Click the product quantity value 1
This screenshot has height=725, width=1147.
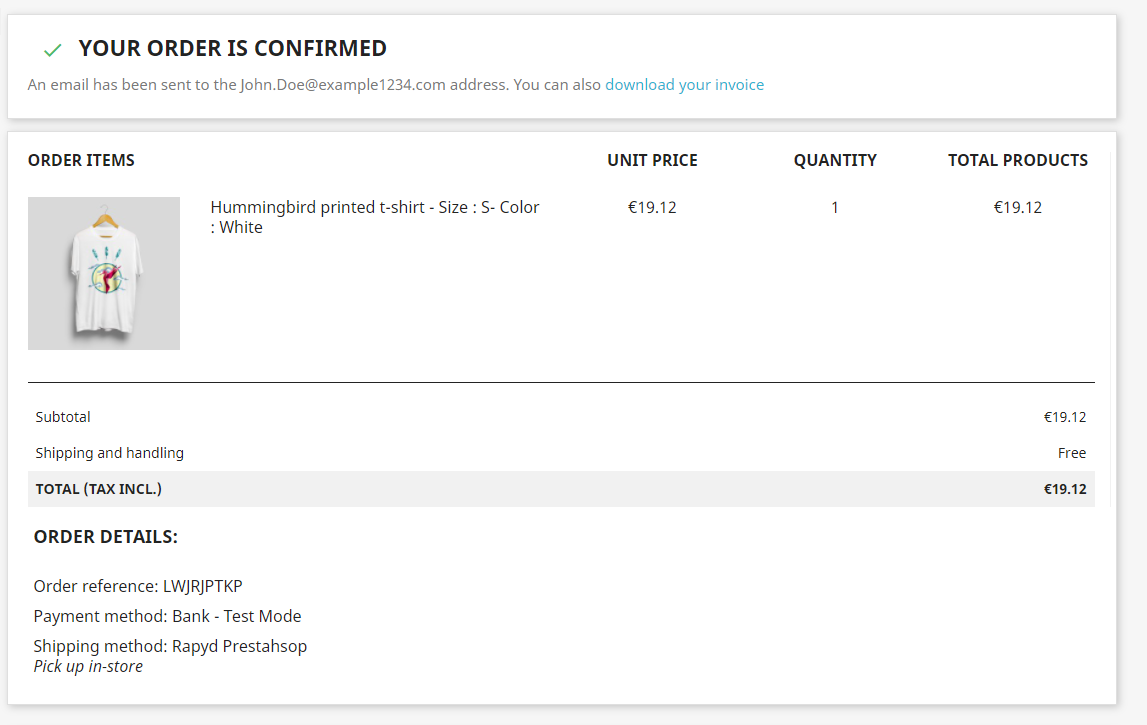tap(835, 208)
